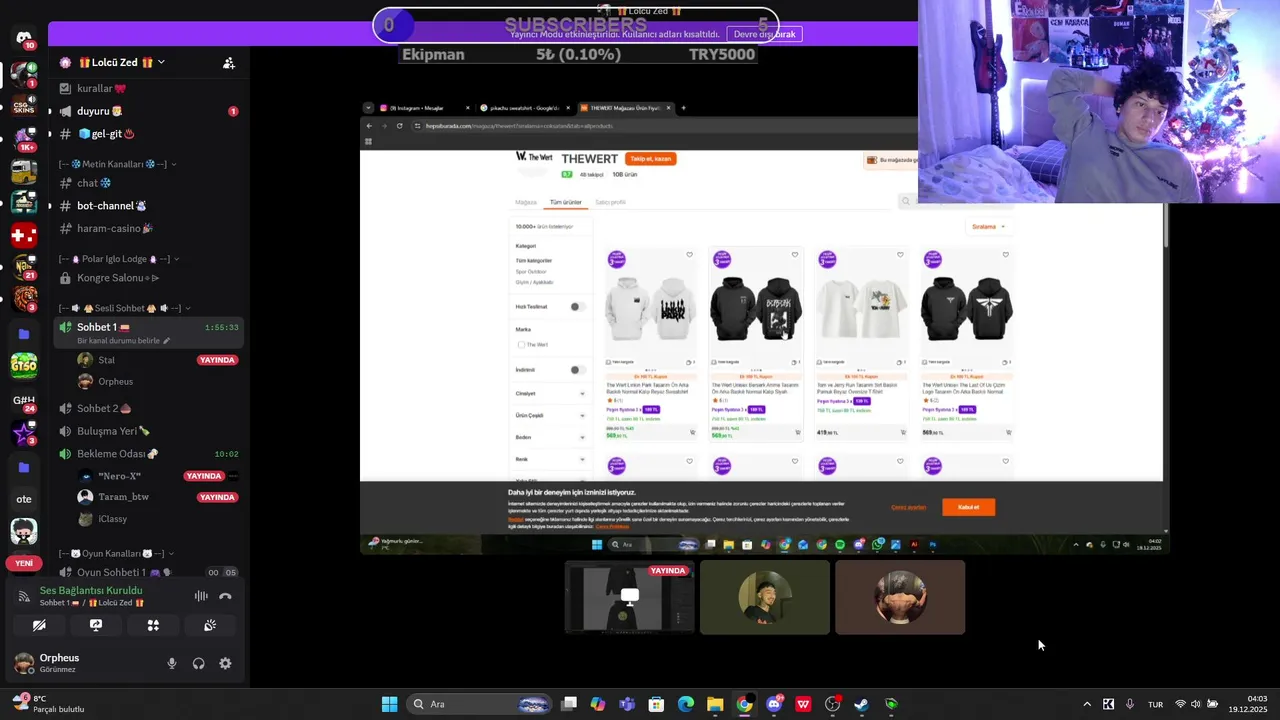Open the soundboard icon in voice panel
Image resolution: width=1280 pixels, height=720 pixels.
click(x=210, y=625)
